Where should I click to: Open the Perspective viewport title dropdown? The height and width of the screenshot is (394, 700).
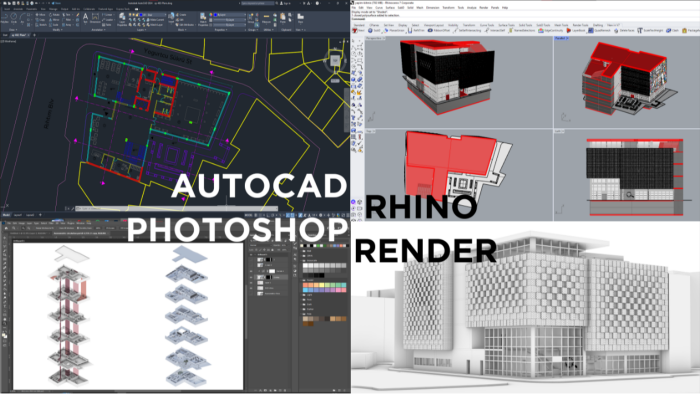pyautogui.click(x=375, y=38)
